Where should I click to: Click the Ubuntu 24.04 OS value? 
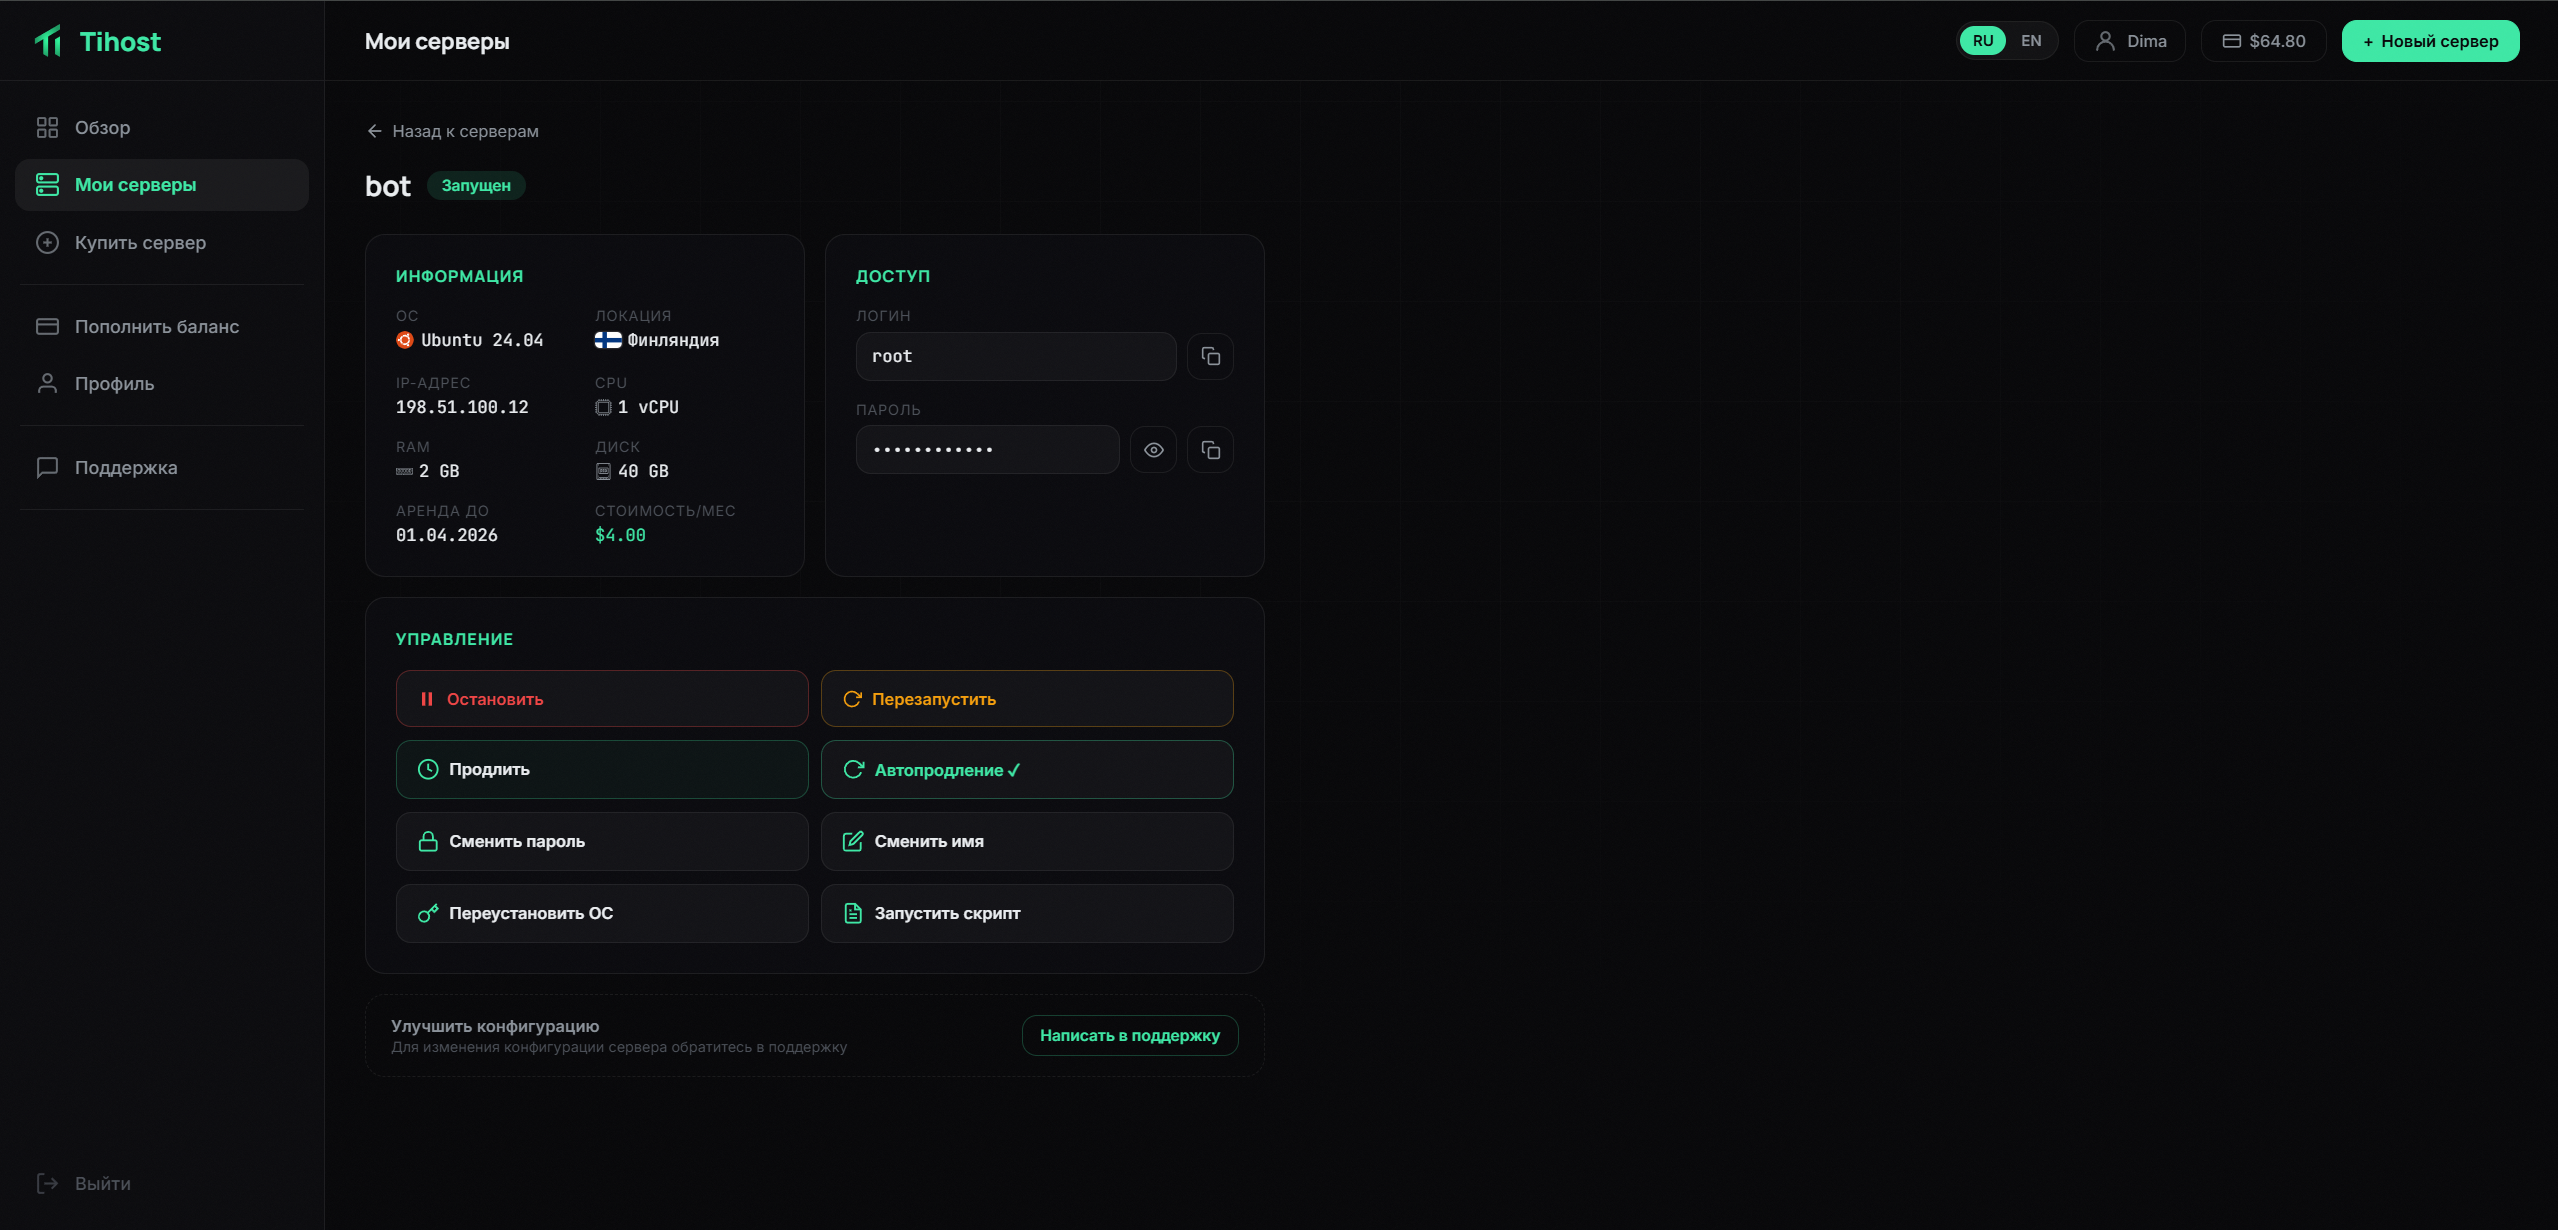click(482, 340)
